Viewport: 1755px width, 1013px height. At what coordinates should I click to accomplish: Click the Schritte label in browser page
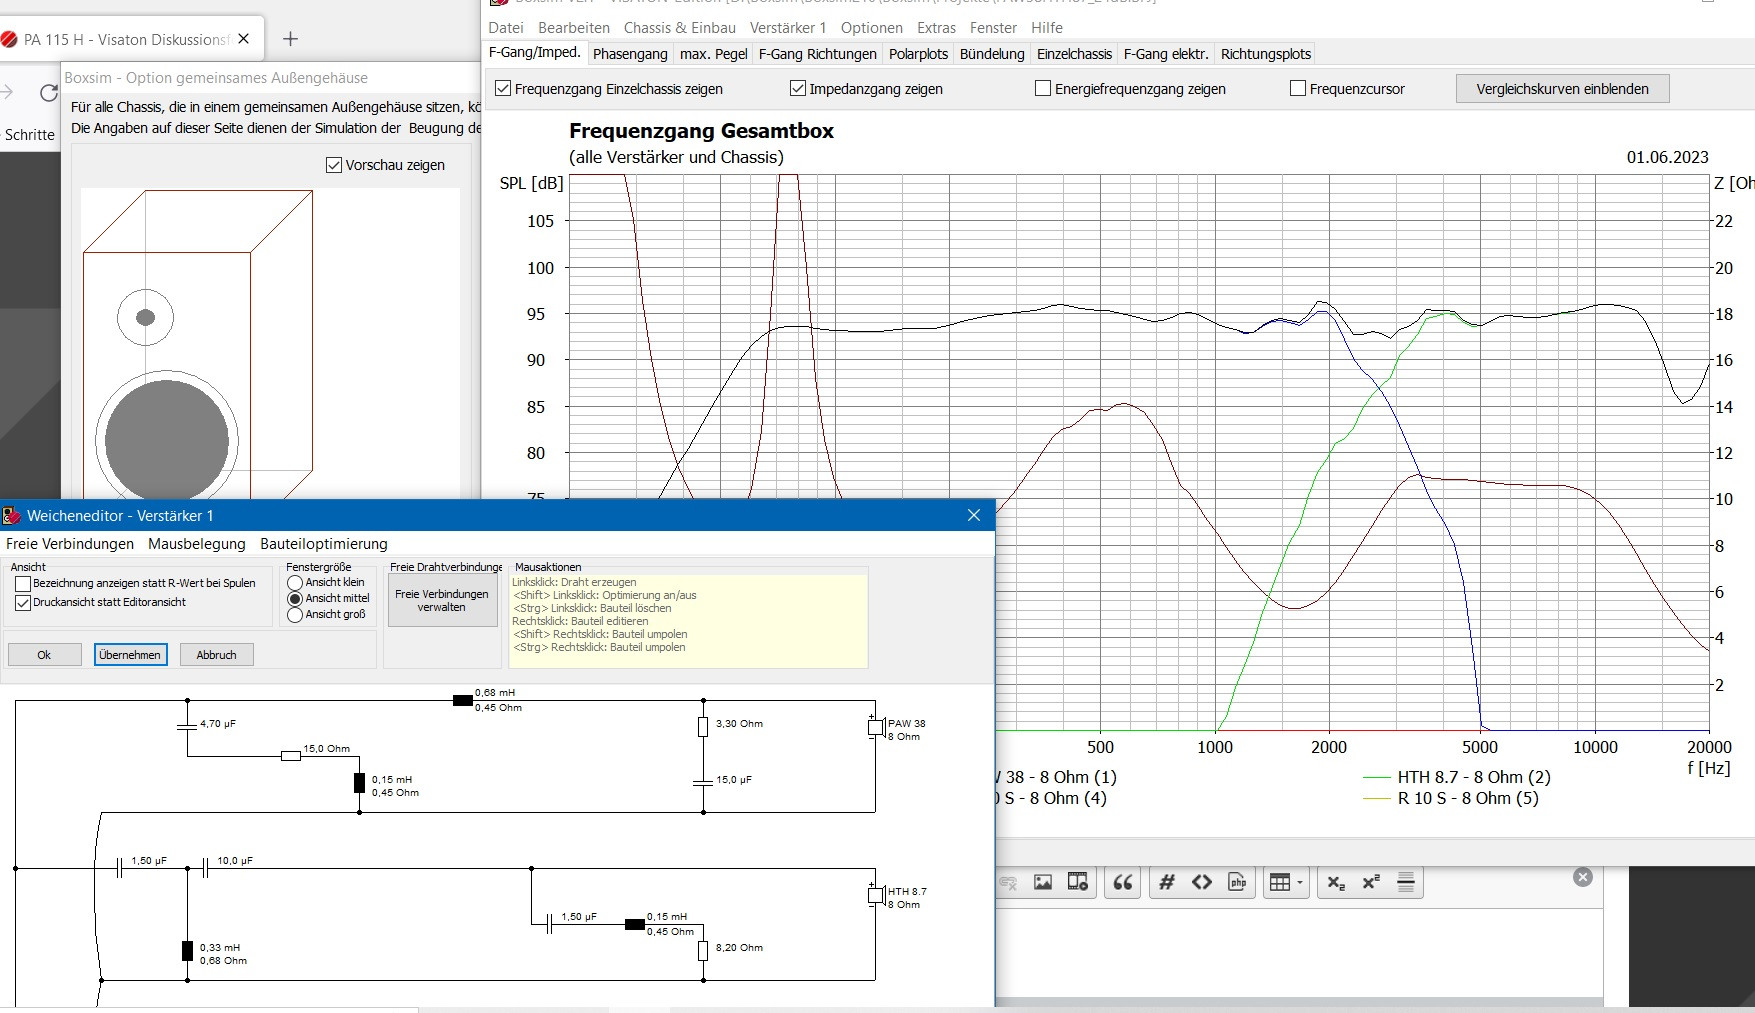[30, 135]
